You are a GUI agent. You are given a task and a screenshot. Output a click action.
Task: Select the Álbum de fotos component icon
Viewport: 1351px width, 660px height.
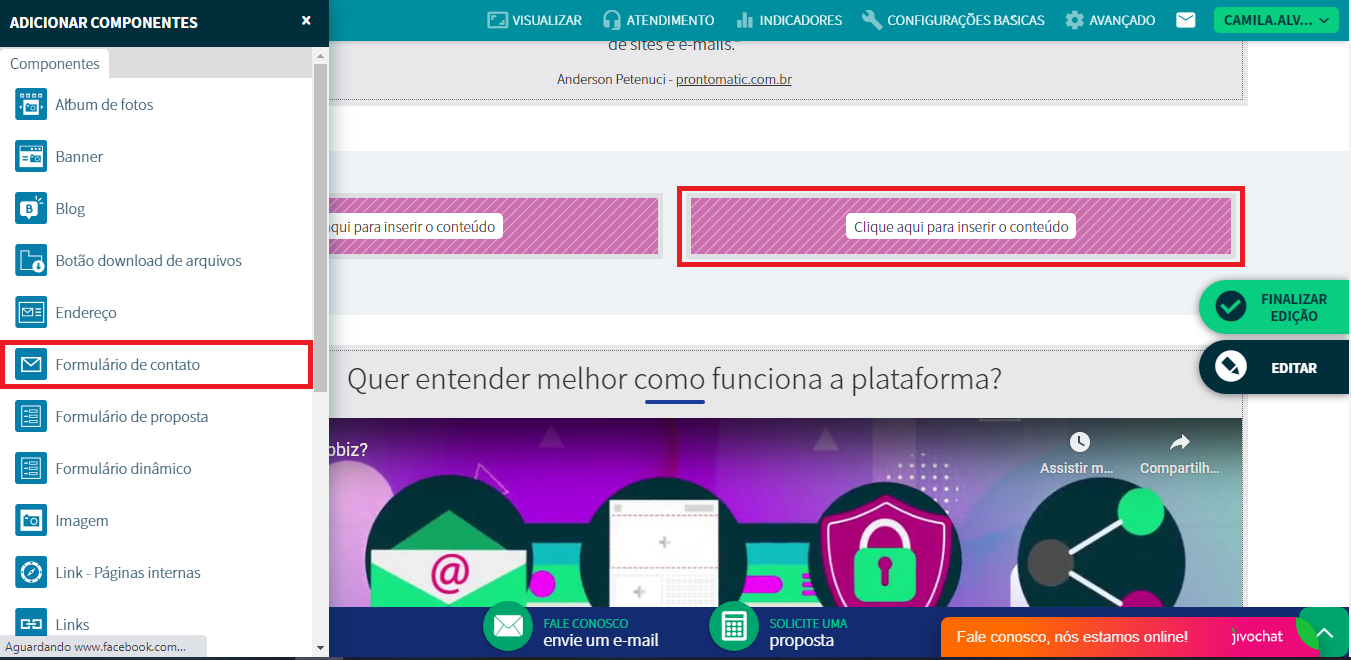pyautogui.click(x=31, y=105)
